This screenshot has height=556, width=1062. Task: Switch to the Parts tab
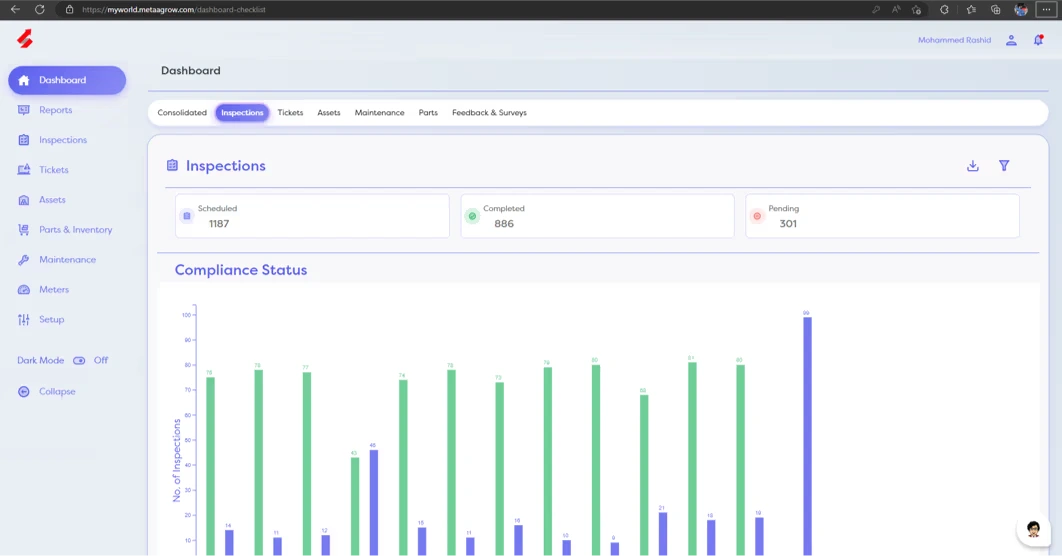tap(428, 113)
